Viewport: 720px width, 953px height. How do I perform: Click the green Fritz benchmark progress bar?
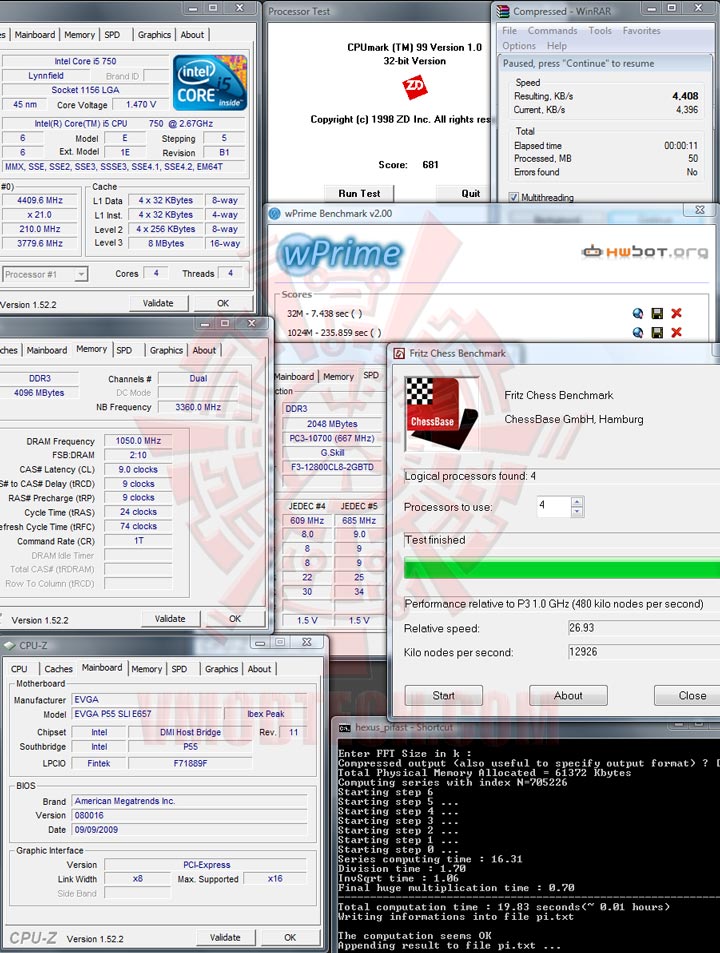(562, 569)
